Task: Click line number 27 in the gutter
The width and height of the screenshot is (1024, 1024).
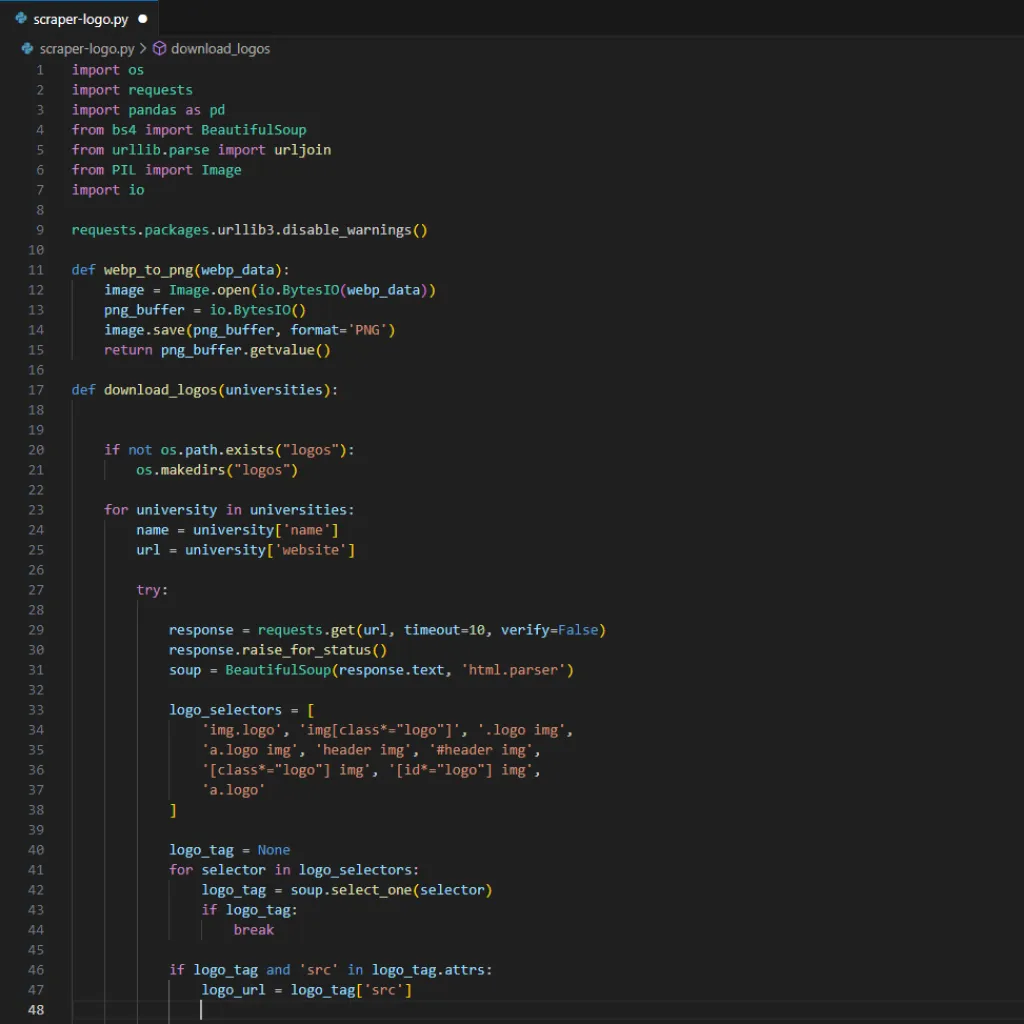Action: [36, 590]
